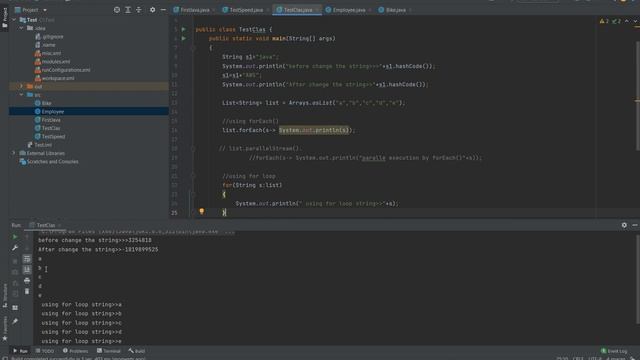
Task: Click the yellow lightbulb intention icon
Action: [202, 211]
